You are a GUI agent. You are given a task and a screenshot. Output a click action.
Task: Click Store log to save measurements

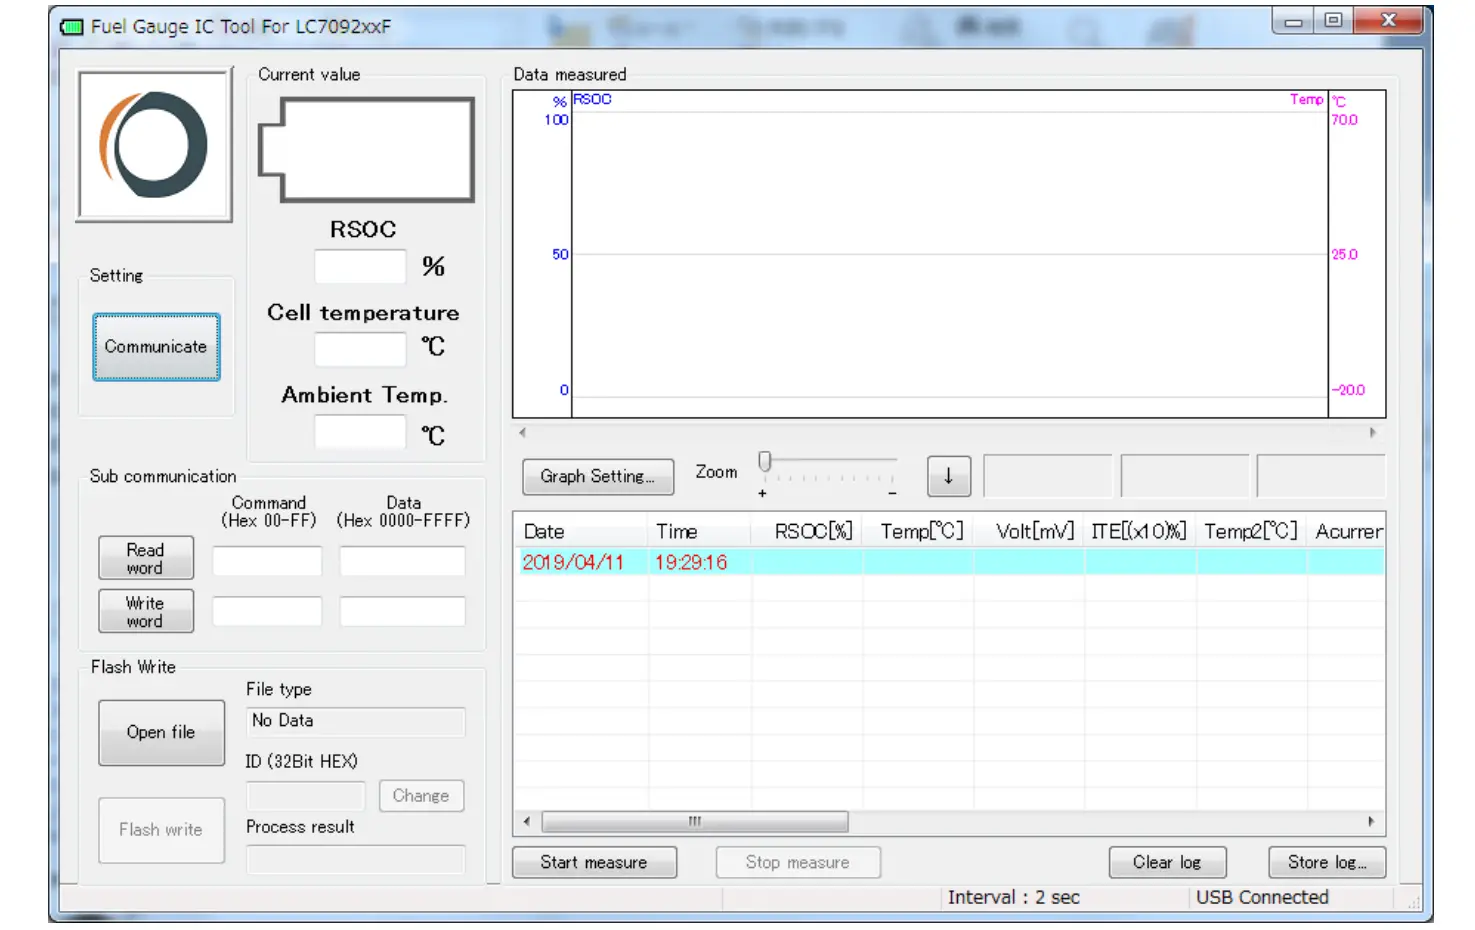click(x=1326, y=862)
